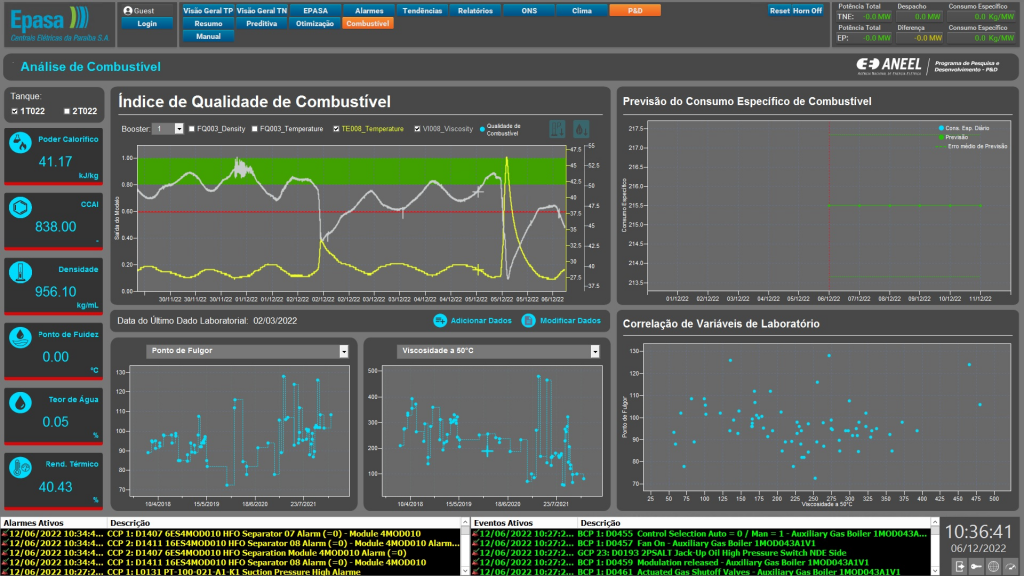Viewport: 1024px width, 576px height.
Task: Open the Booster number dropdown
Action: click(x=179, y=129)
